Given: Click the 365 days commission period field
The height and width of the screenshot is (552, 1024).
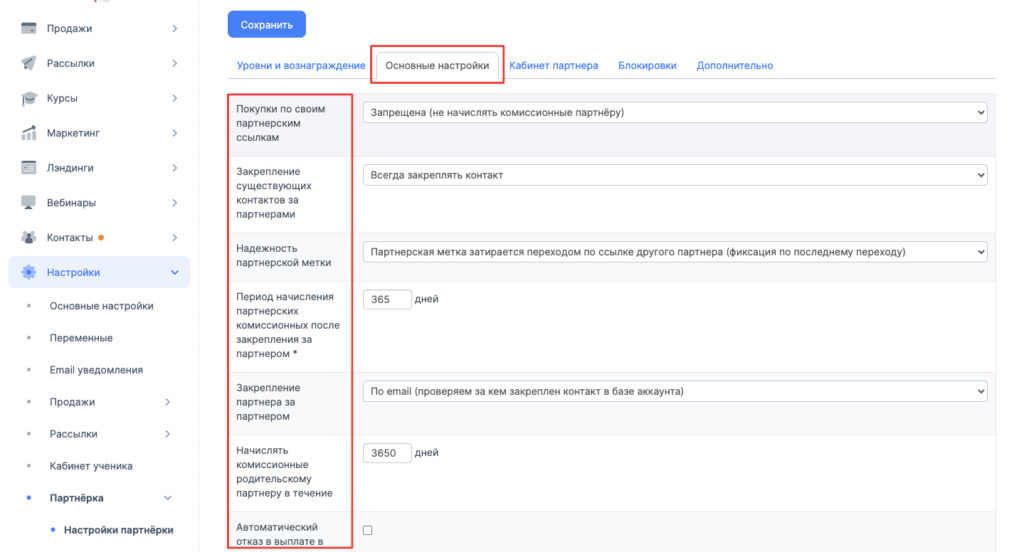Looking at the screenshot, I should (387, 299).
